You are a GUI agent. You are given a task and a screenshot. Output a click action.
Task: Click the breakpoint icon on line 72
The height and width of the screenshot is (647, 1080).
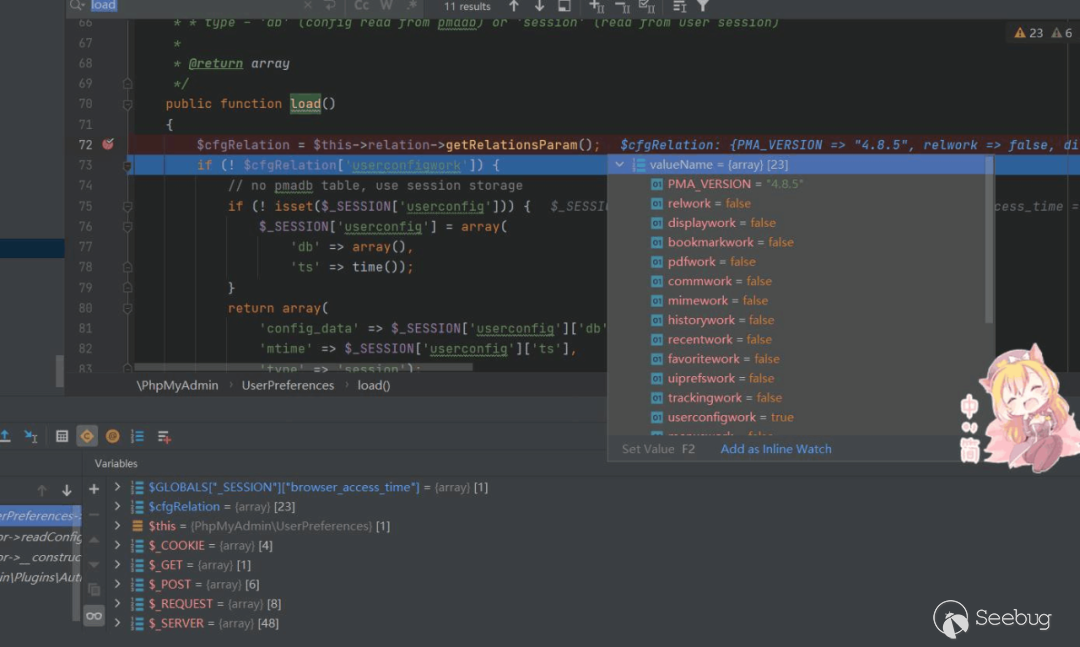(x=108, y=144)
